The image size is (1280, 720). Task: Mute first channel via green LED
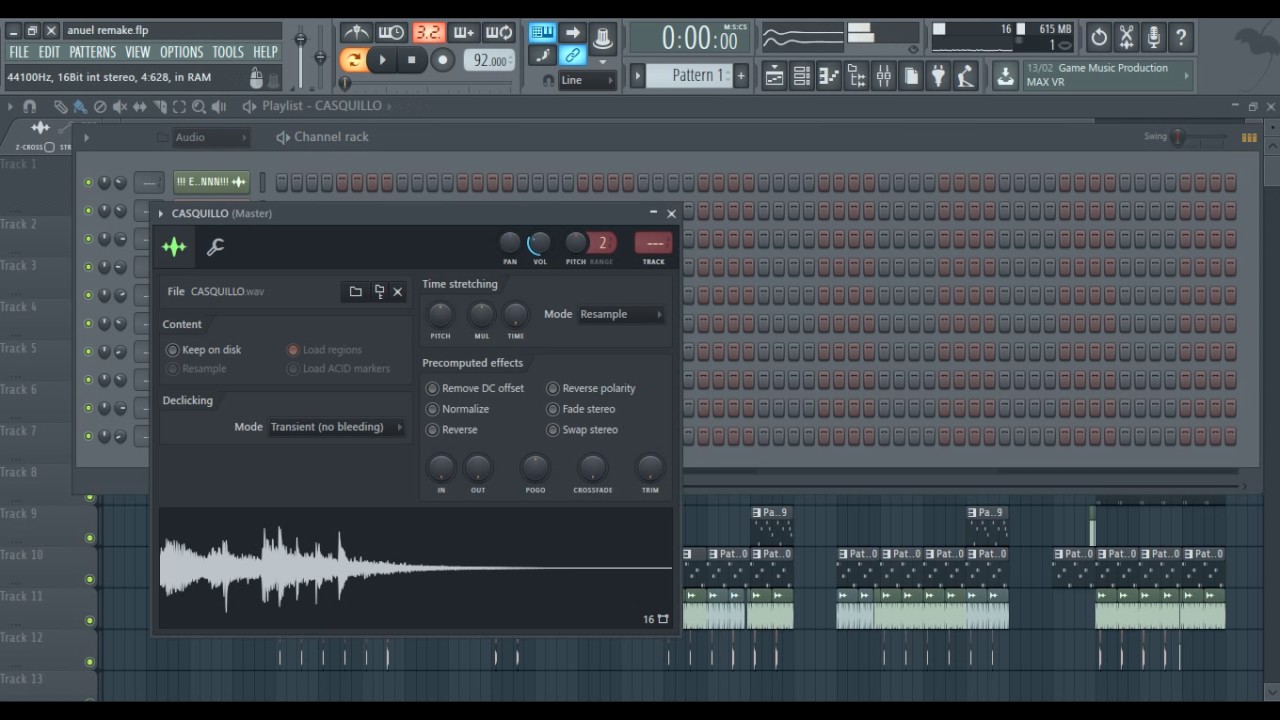coord(89,183)
